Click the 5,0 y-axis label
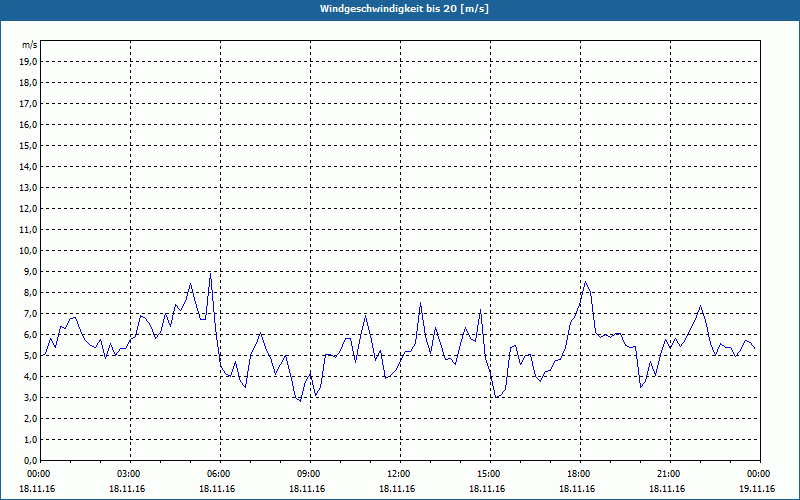Viewport: 800px width, 500px height. point(30,356)
